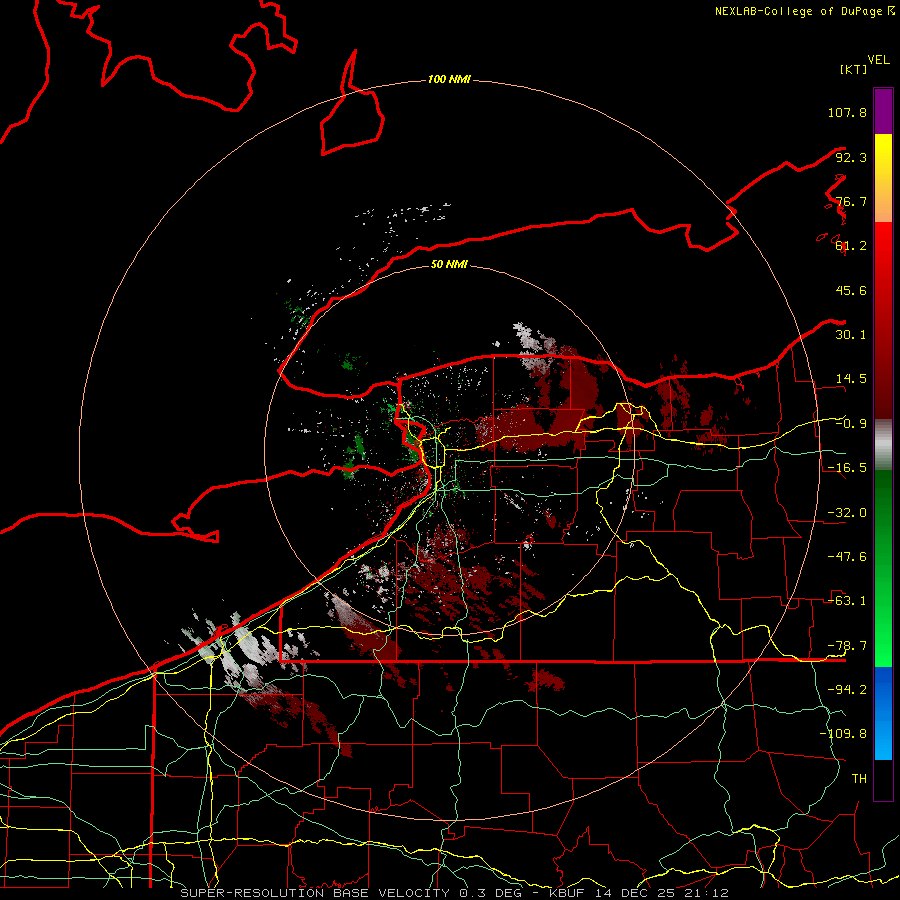Click the 61.2 legend value
The height and width of the screenshot is (900, 900).
click(851, 246)
